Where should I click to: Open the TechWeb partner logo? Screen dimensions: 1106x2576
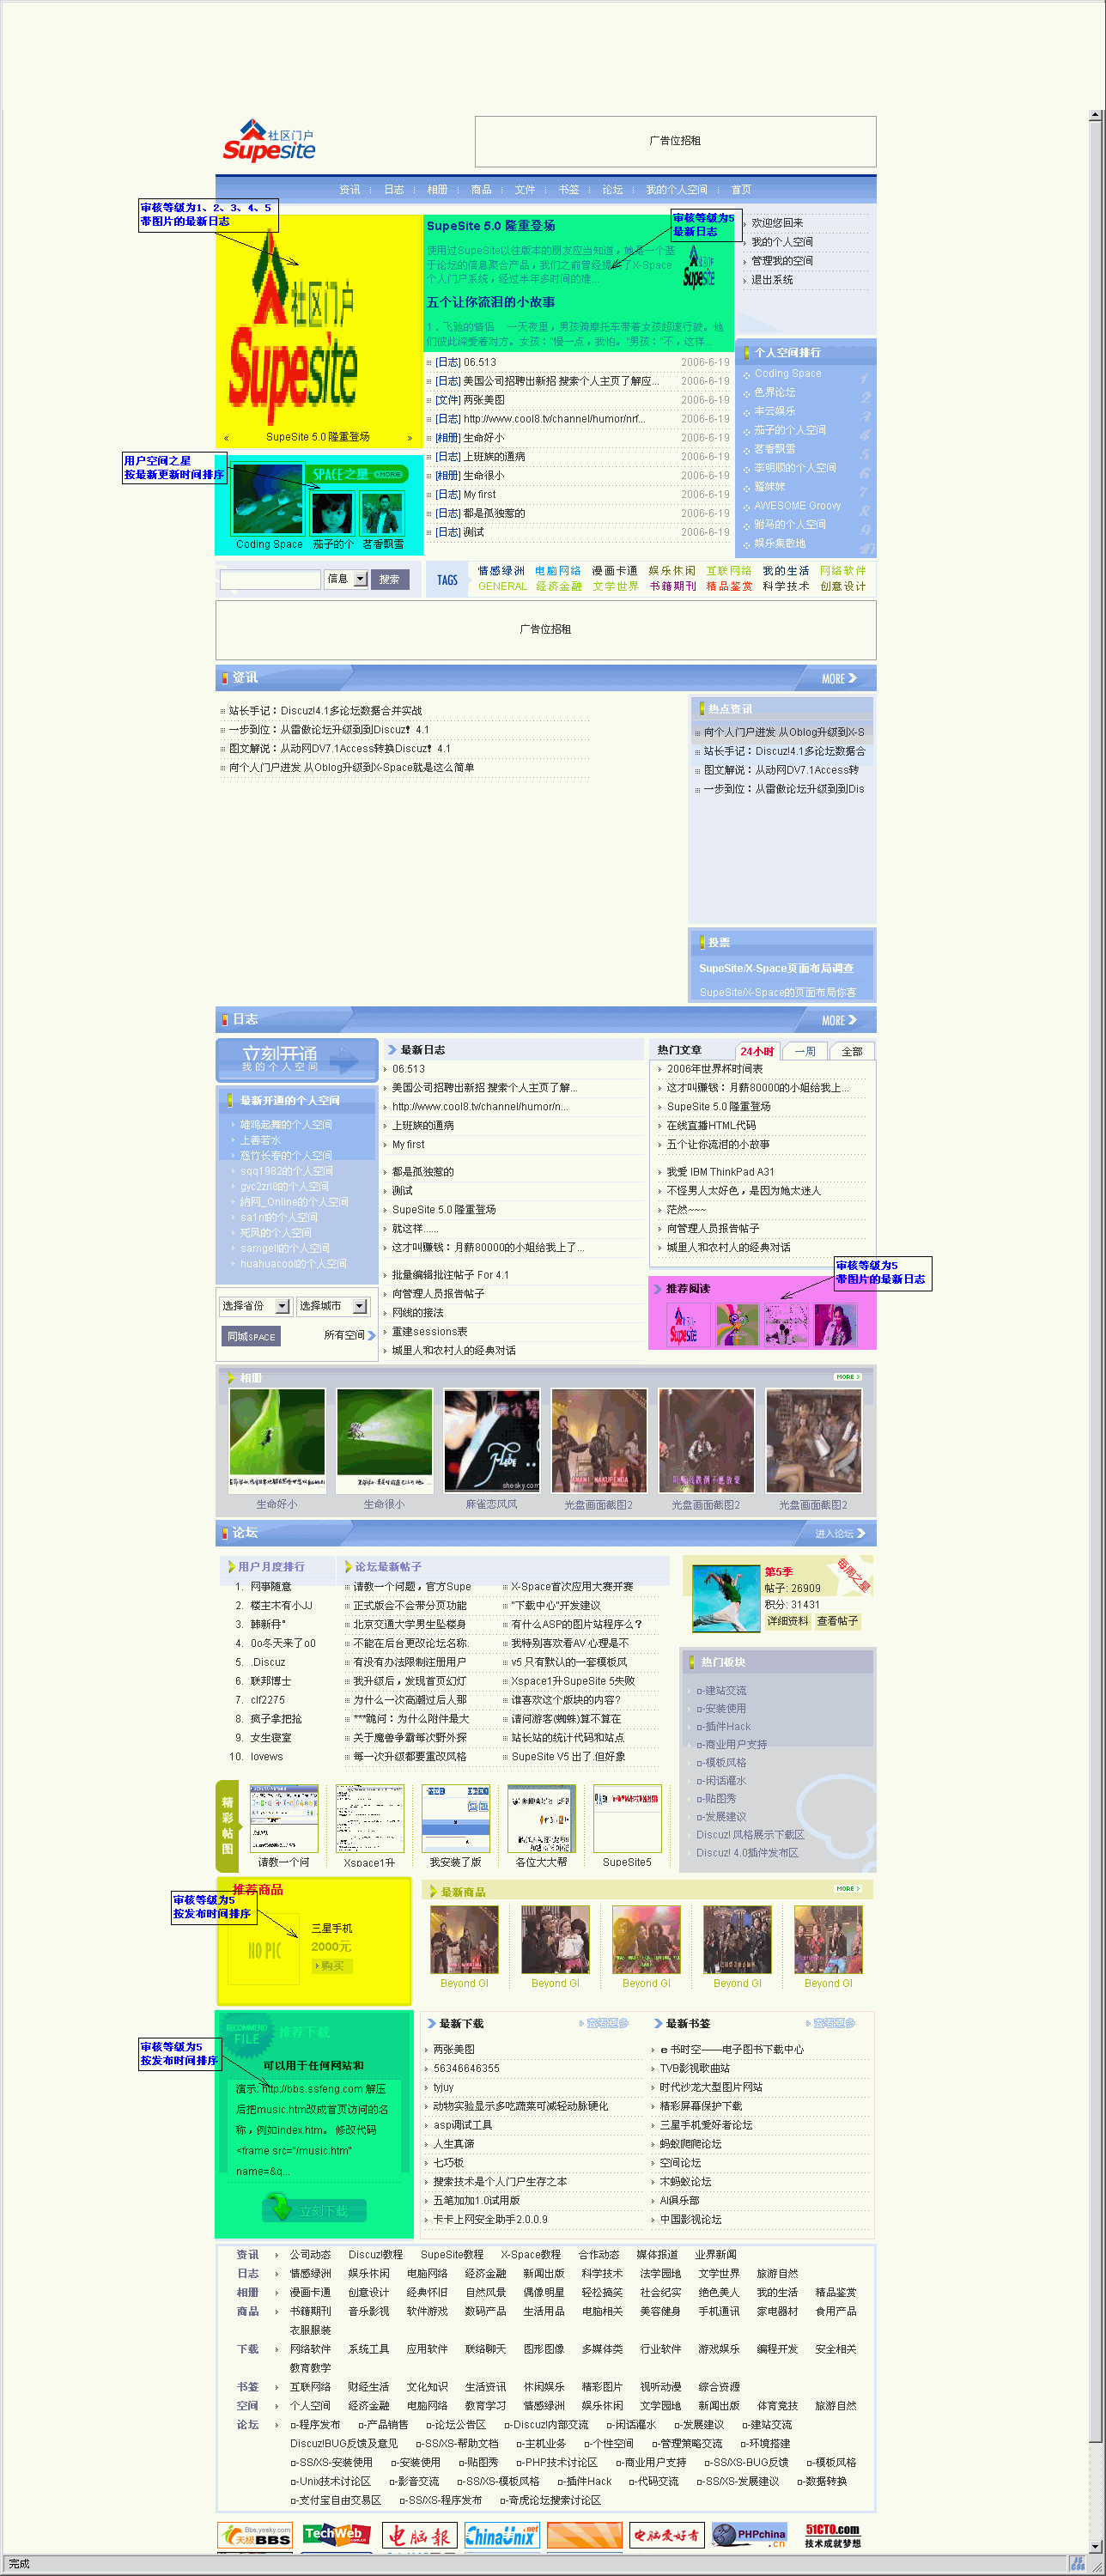click(336, 2535)
